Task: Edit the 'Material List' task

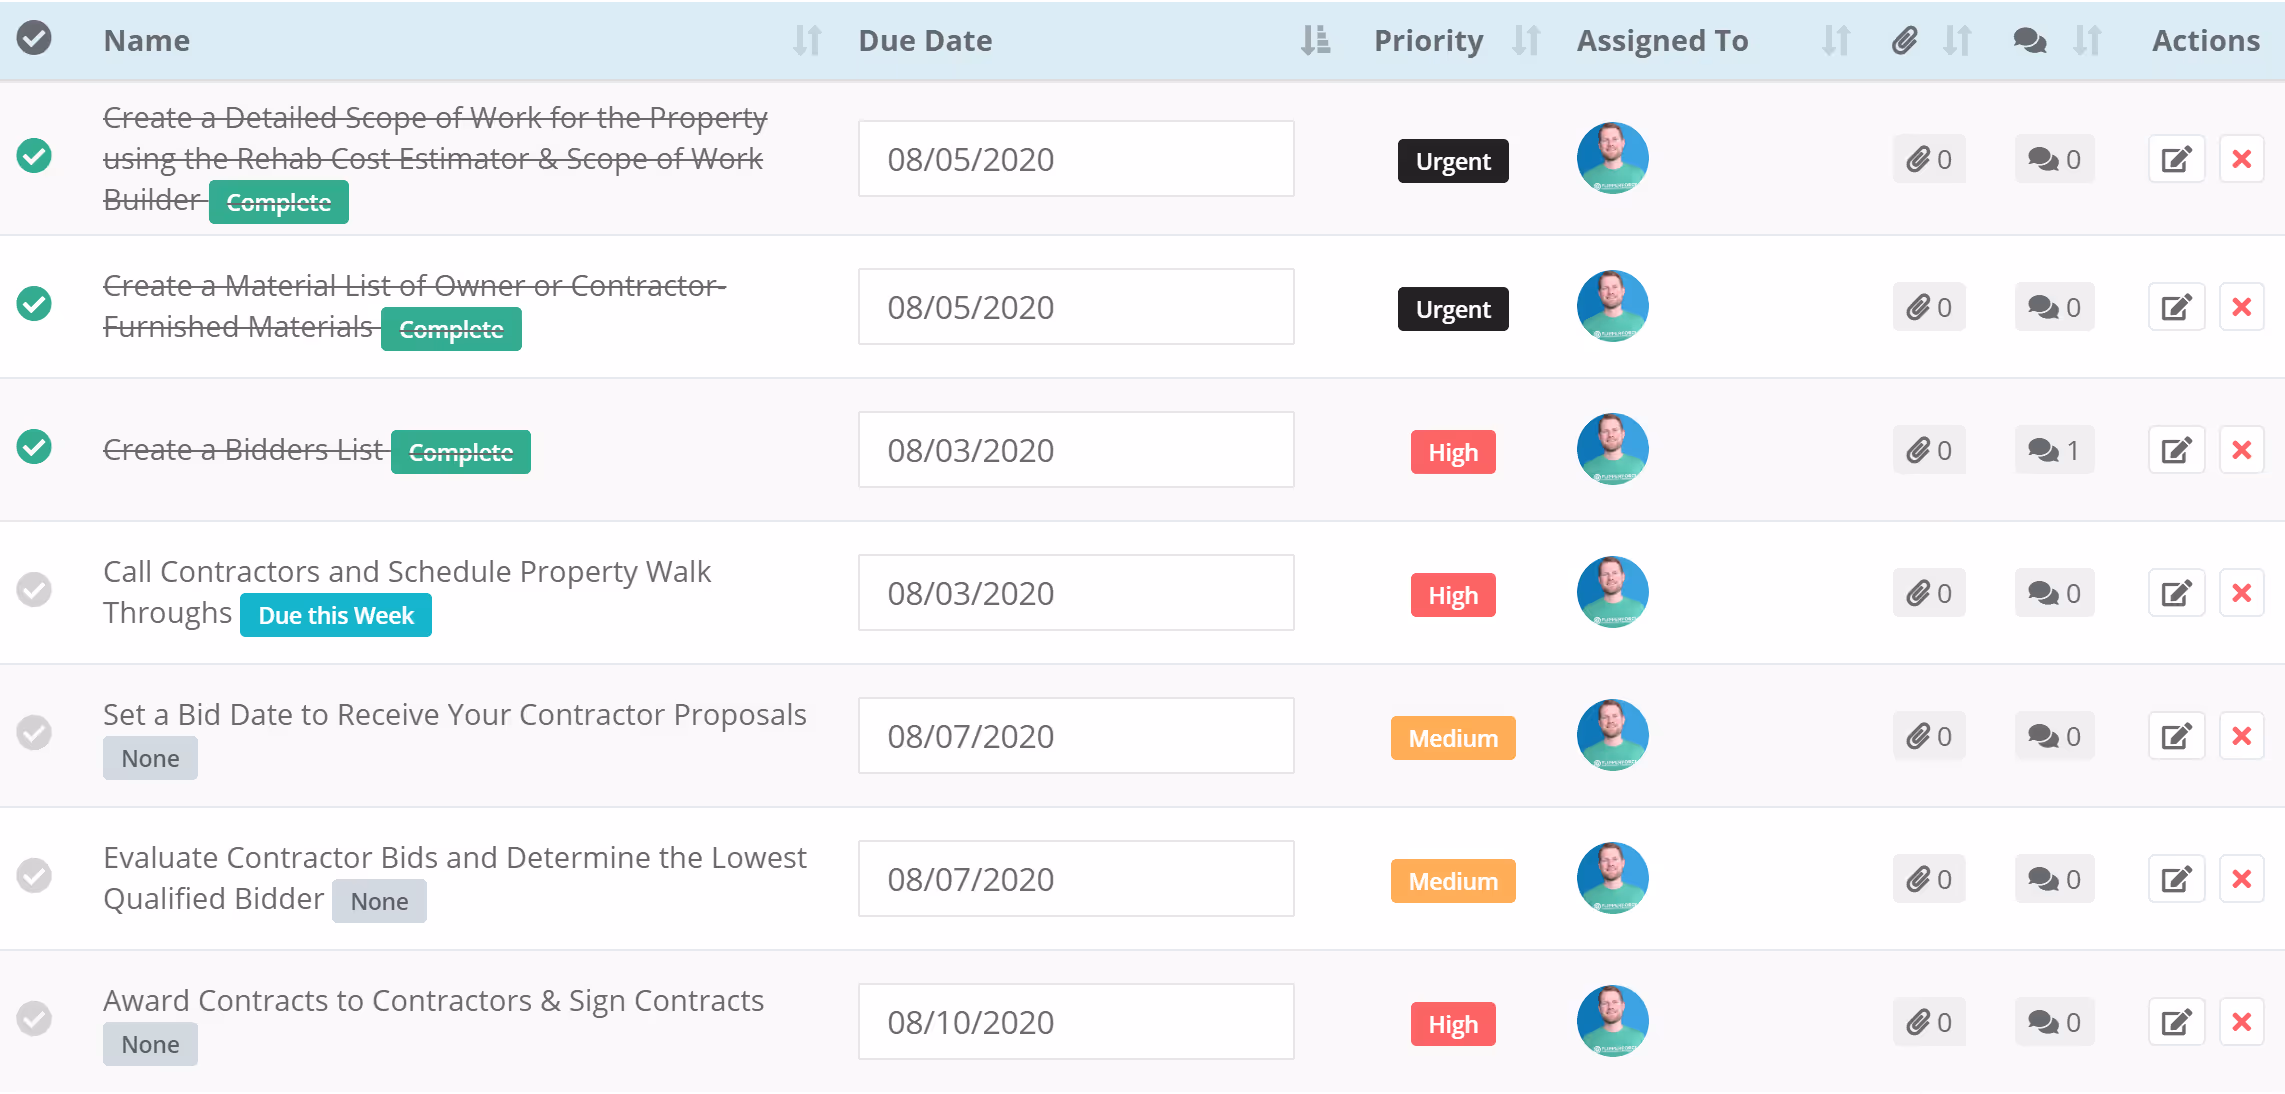Action: (2176, 307)
